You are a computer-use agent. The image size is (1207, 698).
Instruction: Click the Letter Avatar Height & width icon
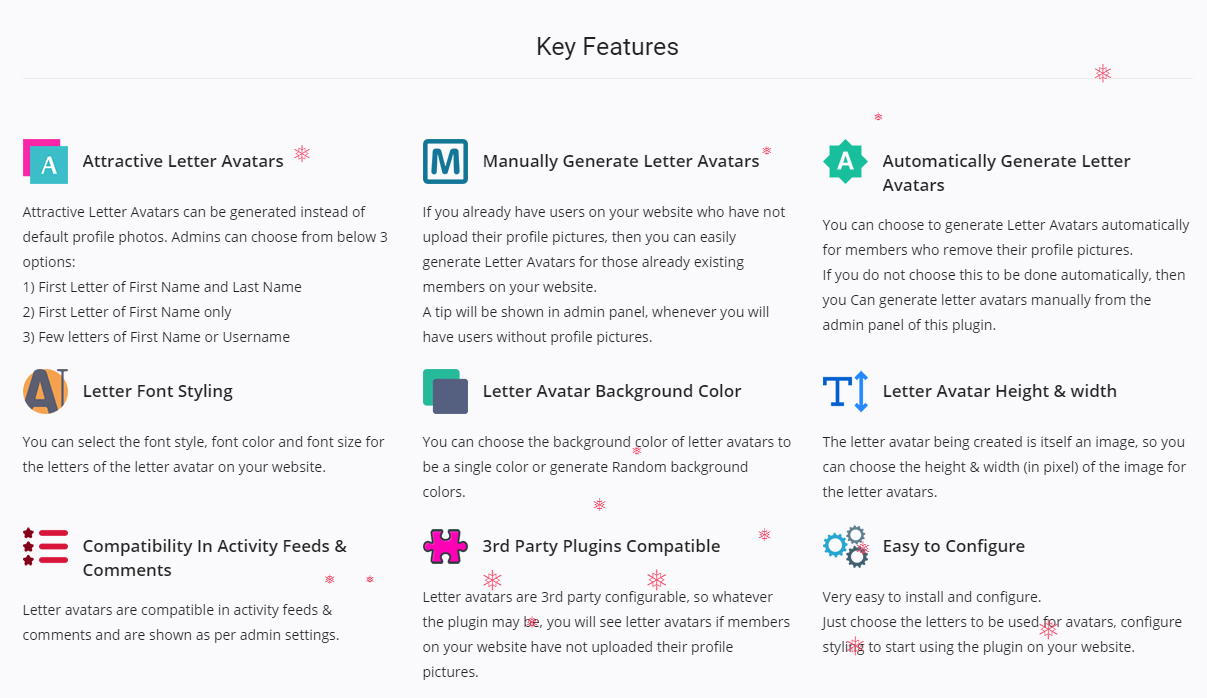[845, 391]
